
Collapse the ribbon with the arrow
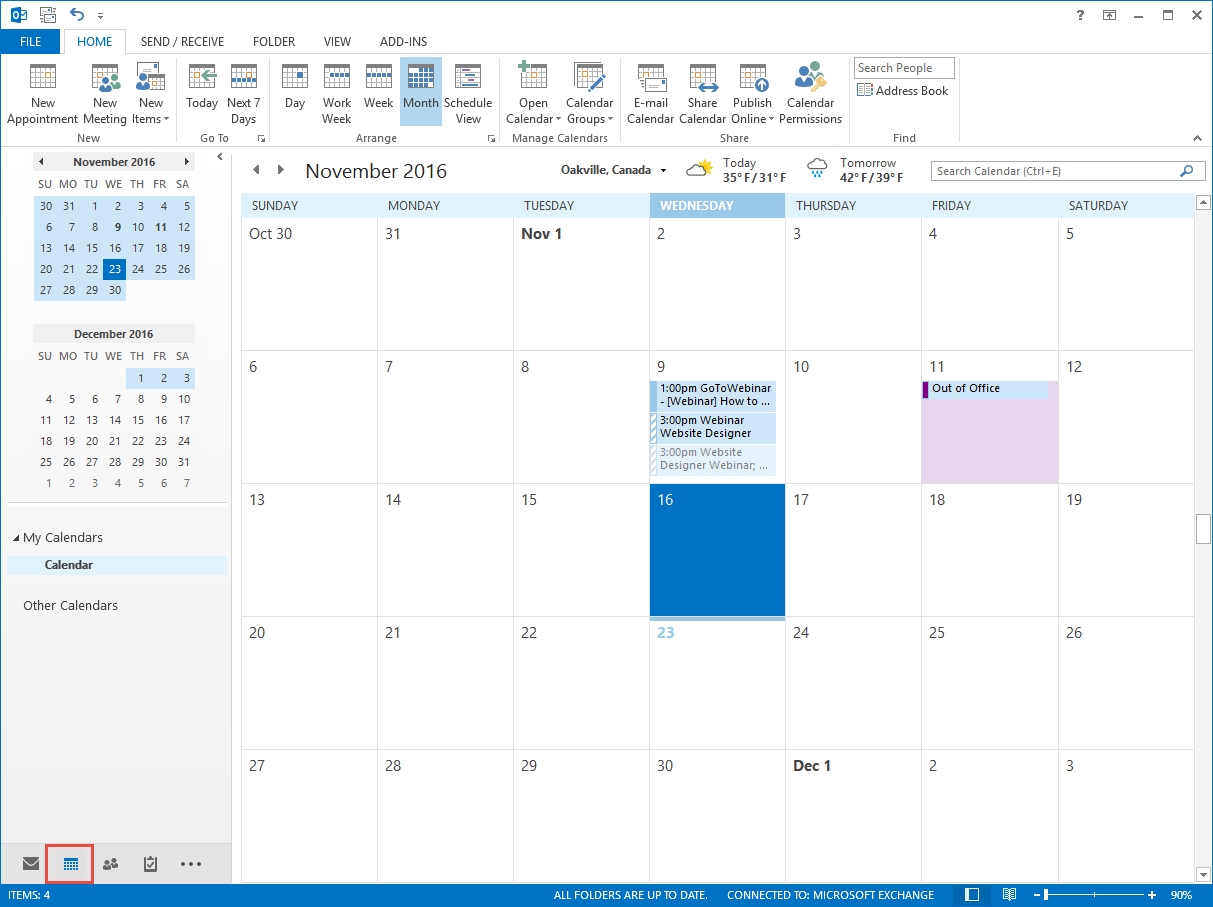[x=1197, y=138]
